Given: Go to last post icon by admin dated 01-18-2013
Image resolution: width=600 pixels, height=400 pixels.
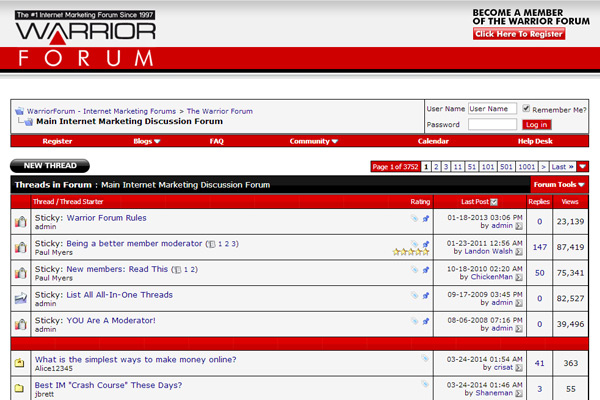Looking at the screenshot, I should [518, 226].
